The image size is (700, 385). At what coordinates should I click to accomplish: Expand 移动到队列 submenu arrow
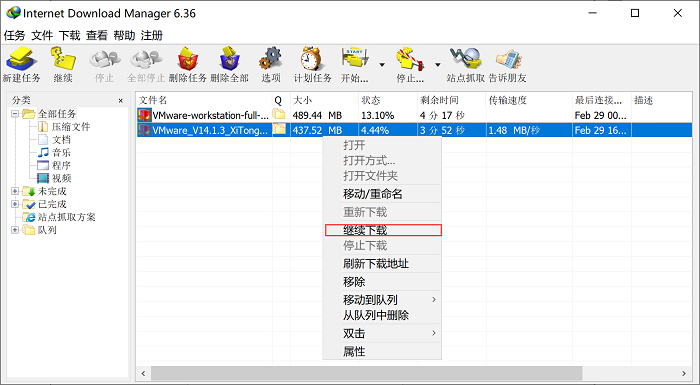434,300
